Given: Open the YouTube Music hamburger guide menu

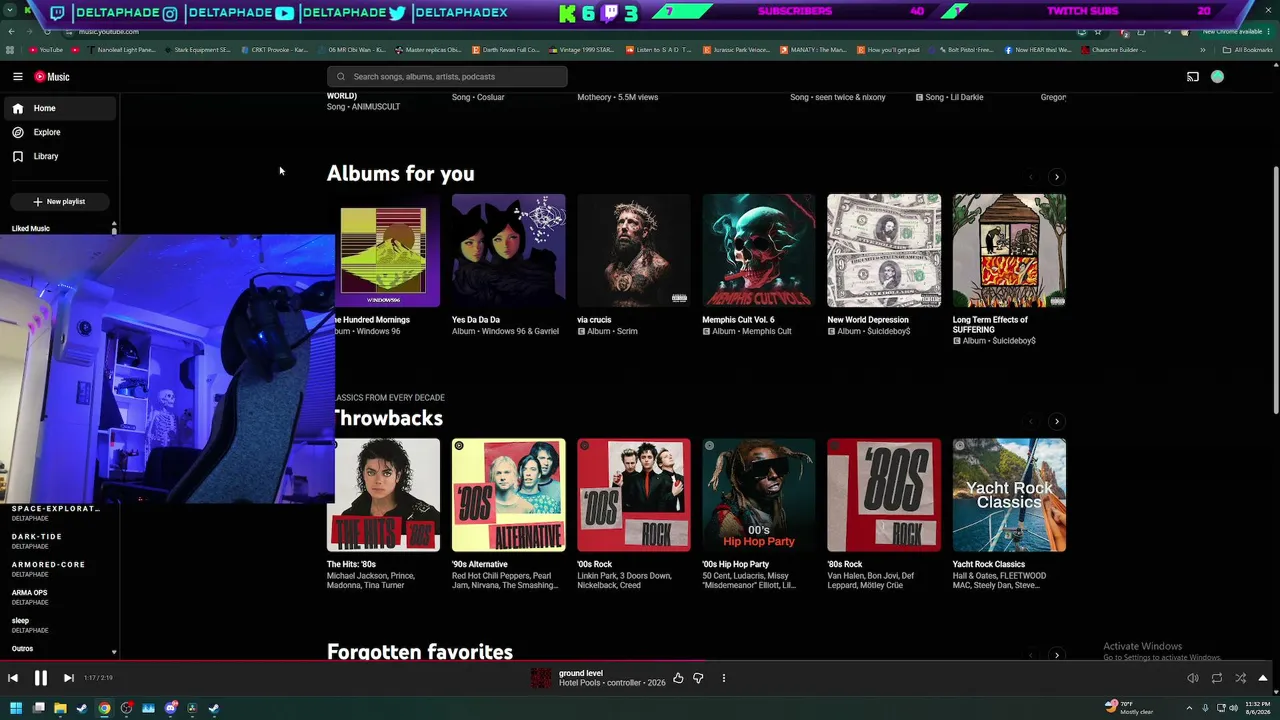Looking at the screenshot, I should (17, 76).
